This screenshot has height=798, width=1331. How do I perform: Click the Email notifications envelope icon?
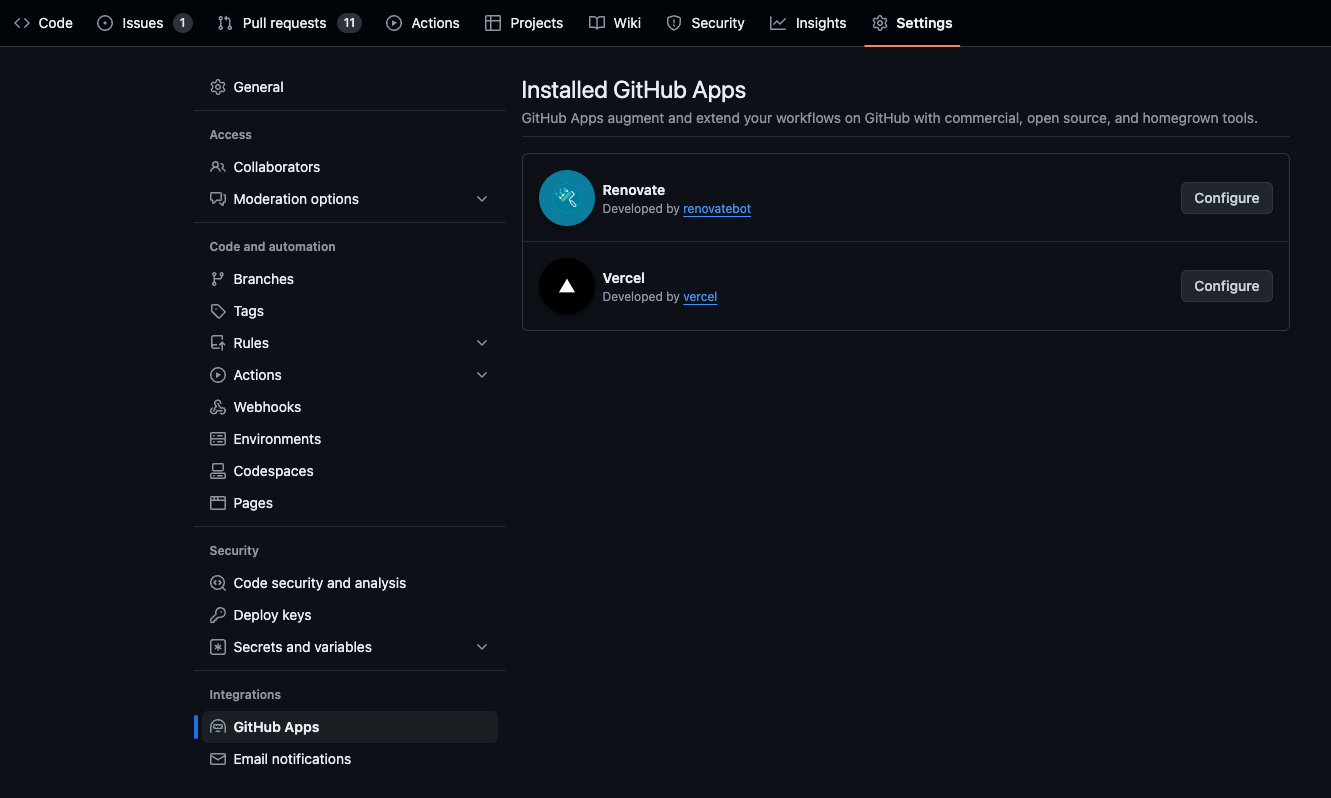[218, 759]
